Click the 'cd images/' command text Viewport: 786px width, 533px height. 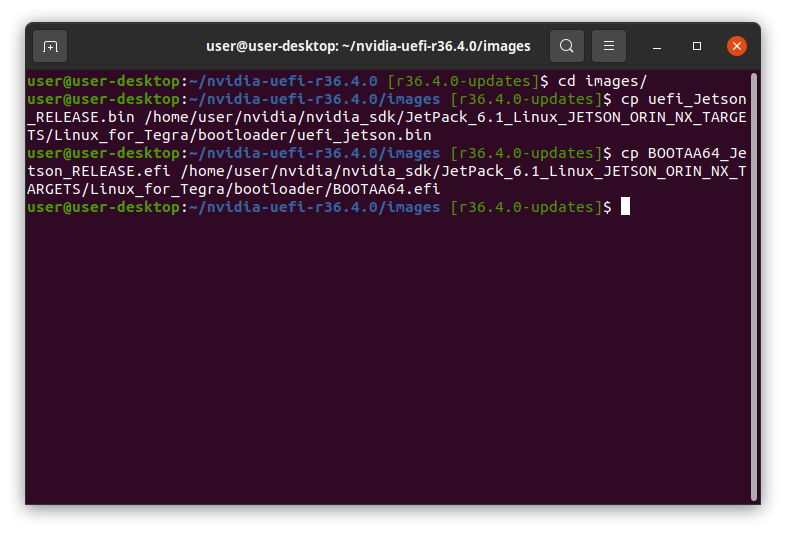[x=603, y=81]
